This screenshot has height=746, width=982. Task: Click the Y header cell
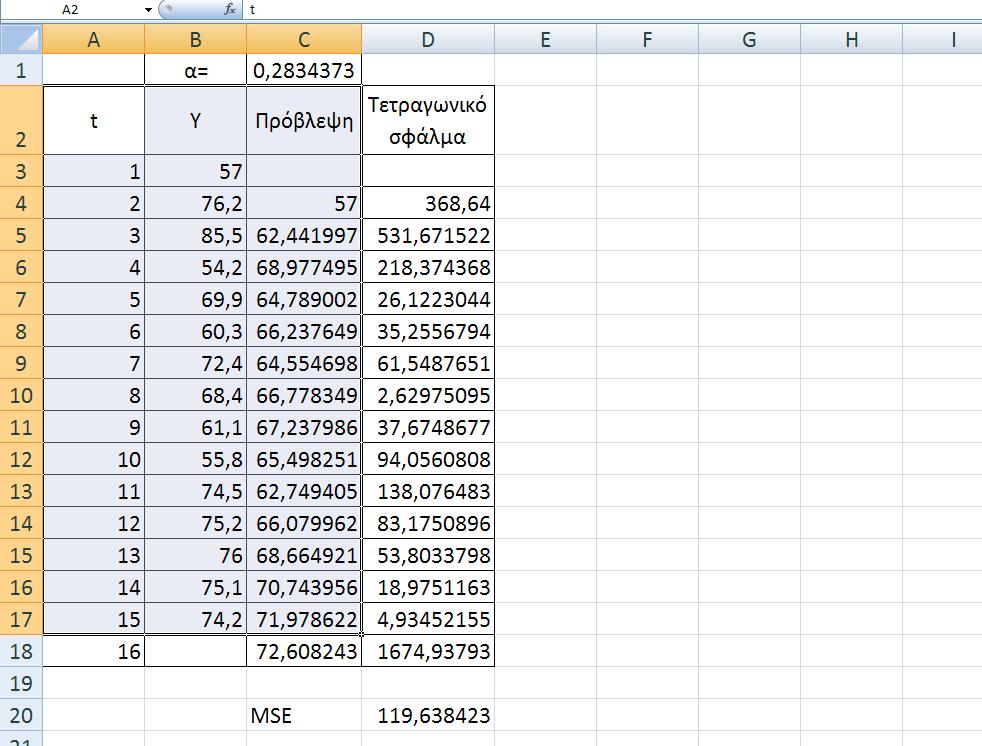point(195,120)
